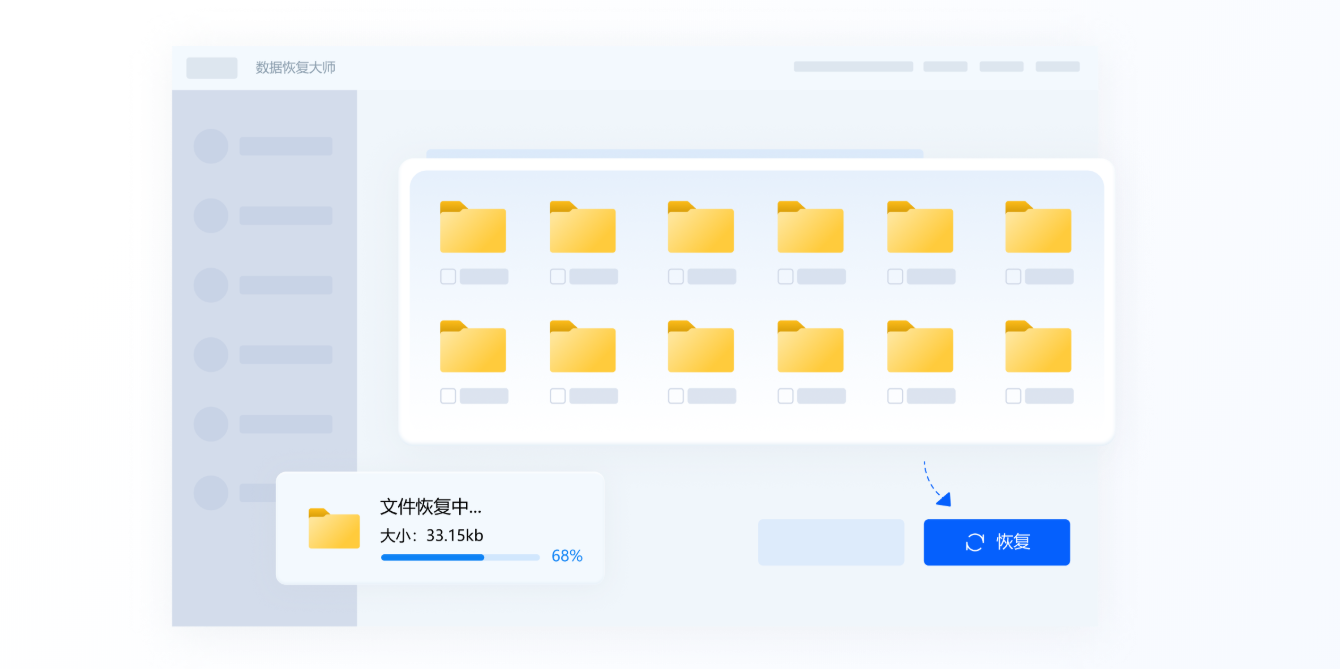This screenshot has width=1340, height=669.
Task: Check the box under the fourth bottom-row folder
Action: tap(785, 395)
